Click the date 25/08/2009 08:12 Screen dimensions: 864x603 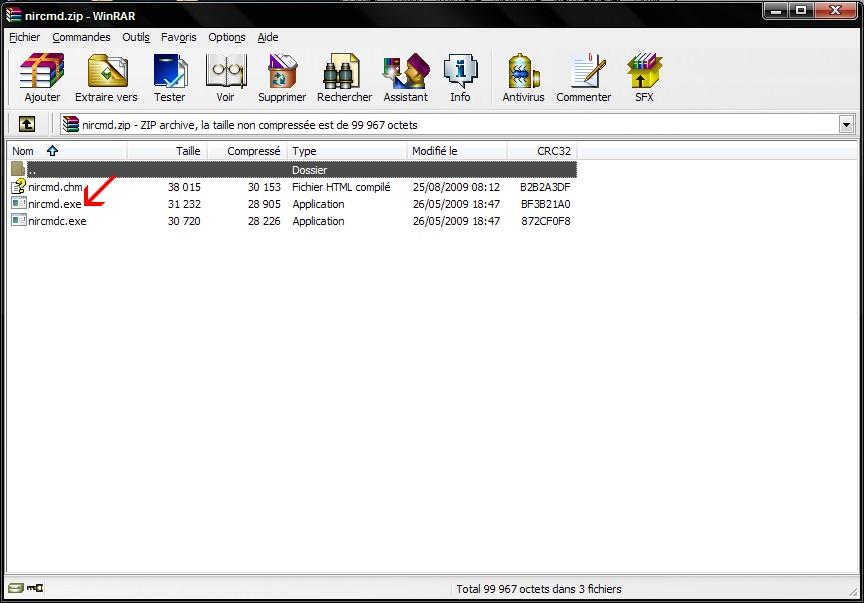click(456, 187)
